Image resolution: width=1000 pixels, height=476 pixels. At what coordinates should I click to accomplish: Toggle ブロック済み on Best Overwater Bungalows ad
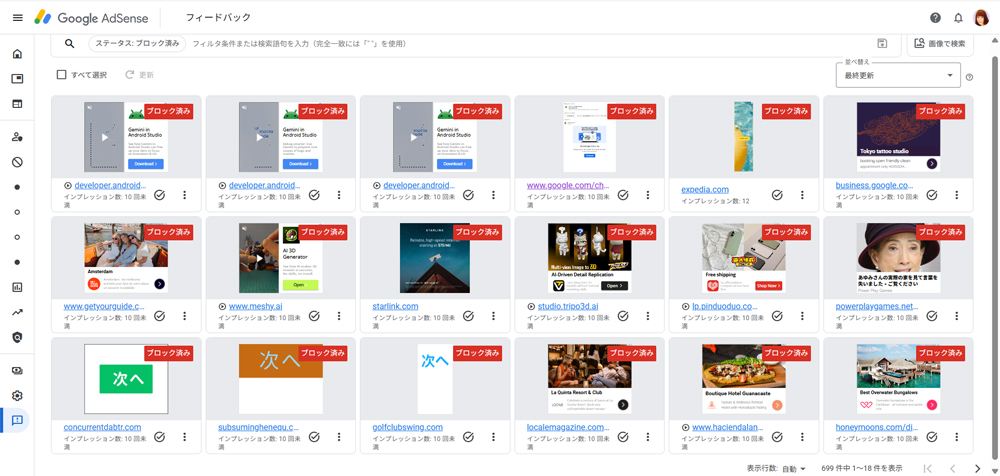tap(940, 353)
